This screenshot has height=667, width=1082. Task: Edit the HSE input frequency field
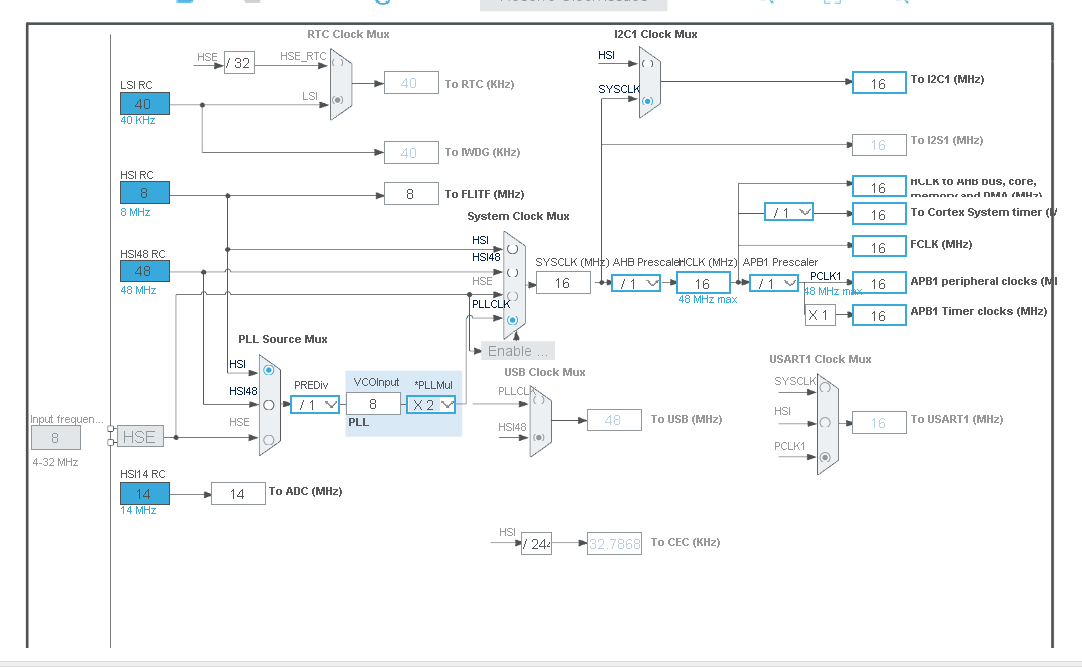pyautogui.click(x=56, y=437)
